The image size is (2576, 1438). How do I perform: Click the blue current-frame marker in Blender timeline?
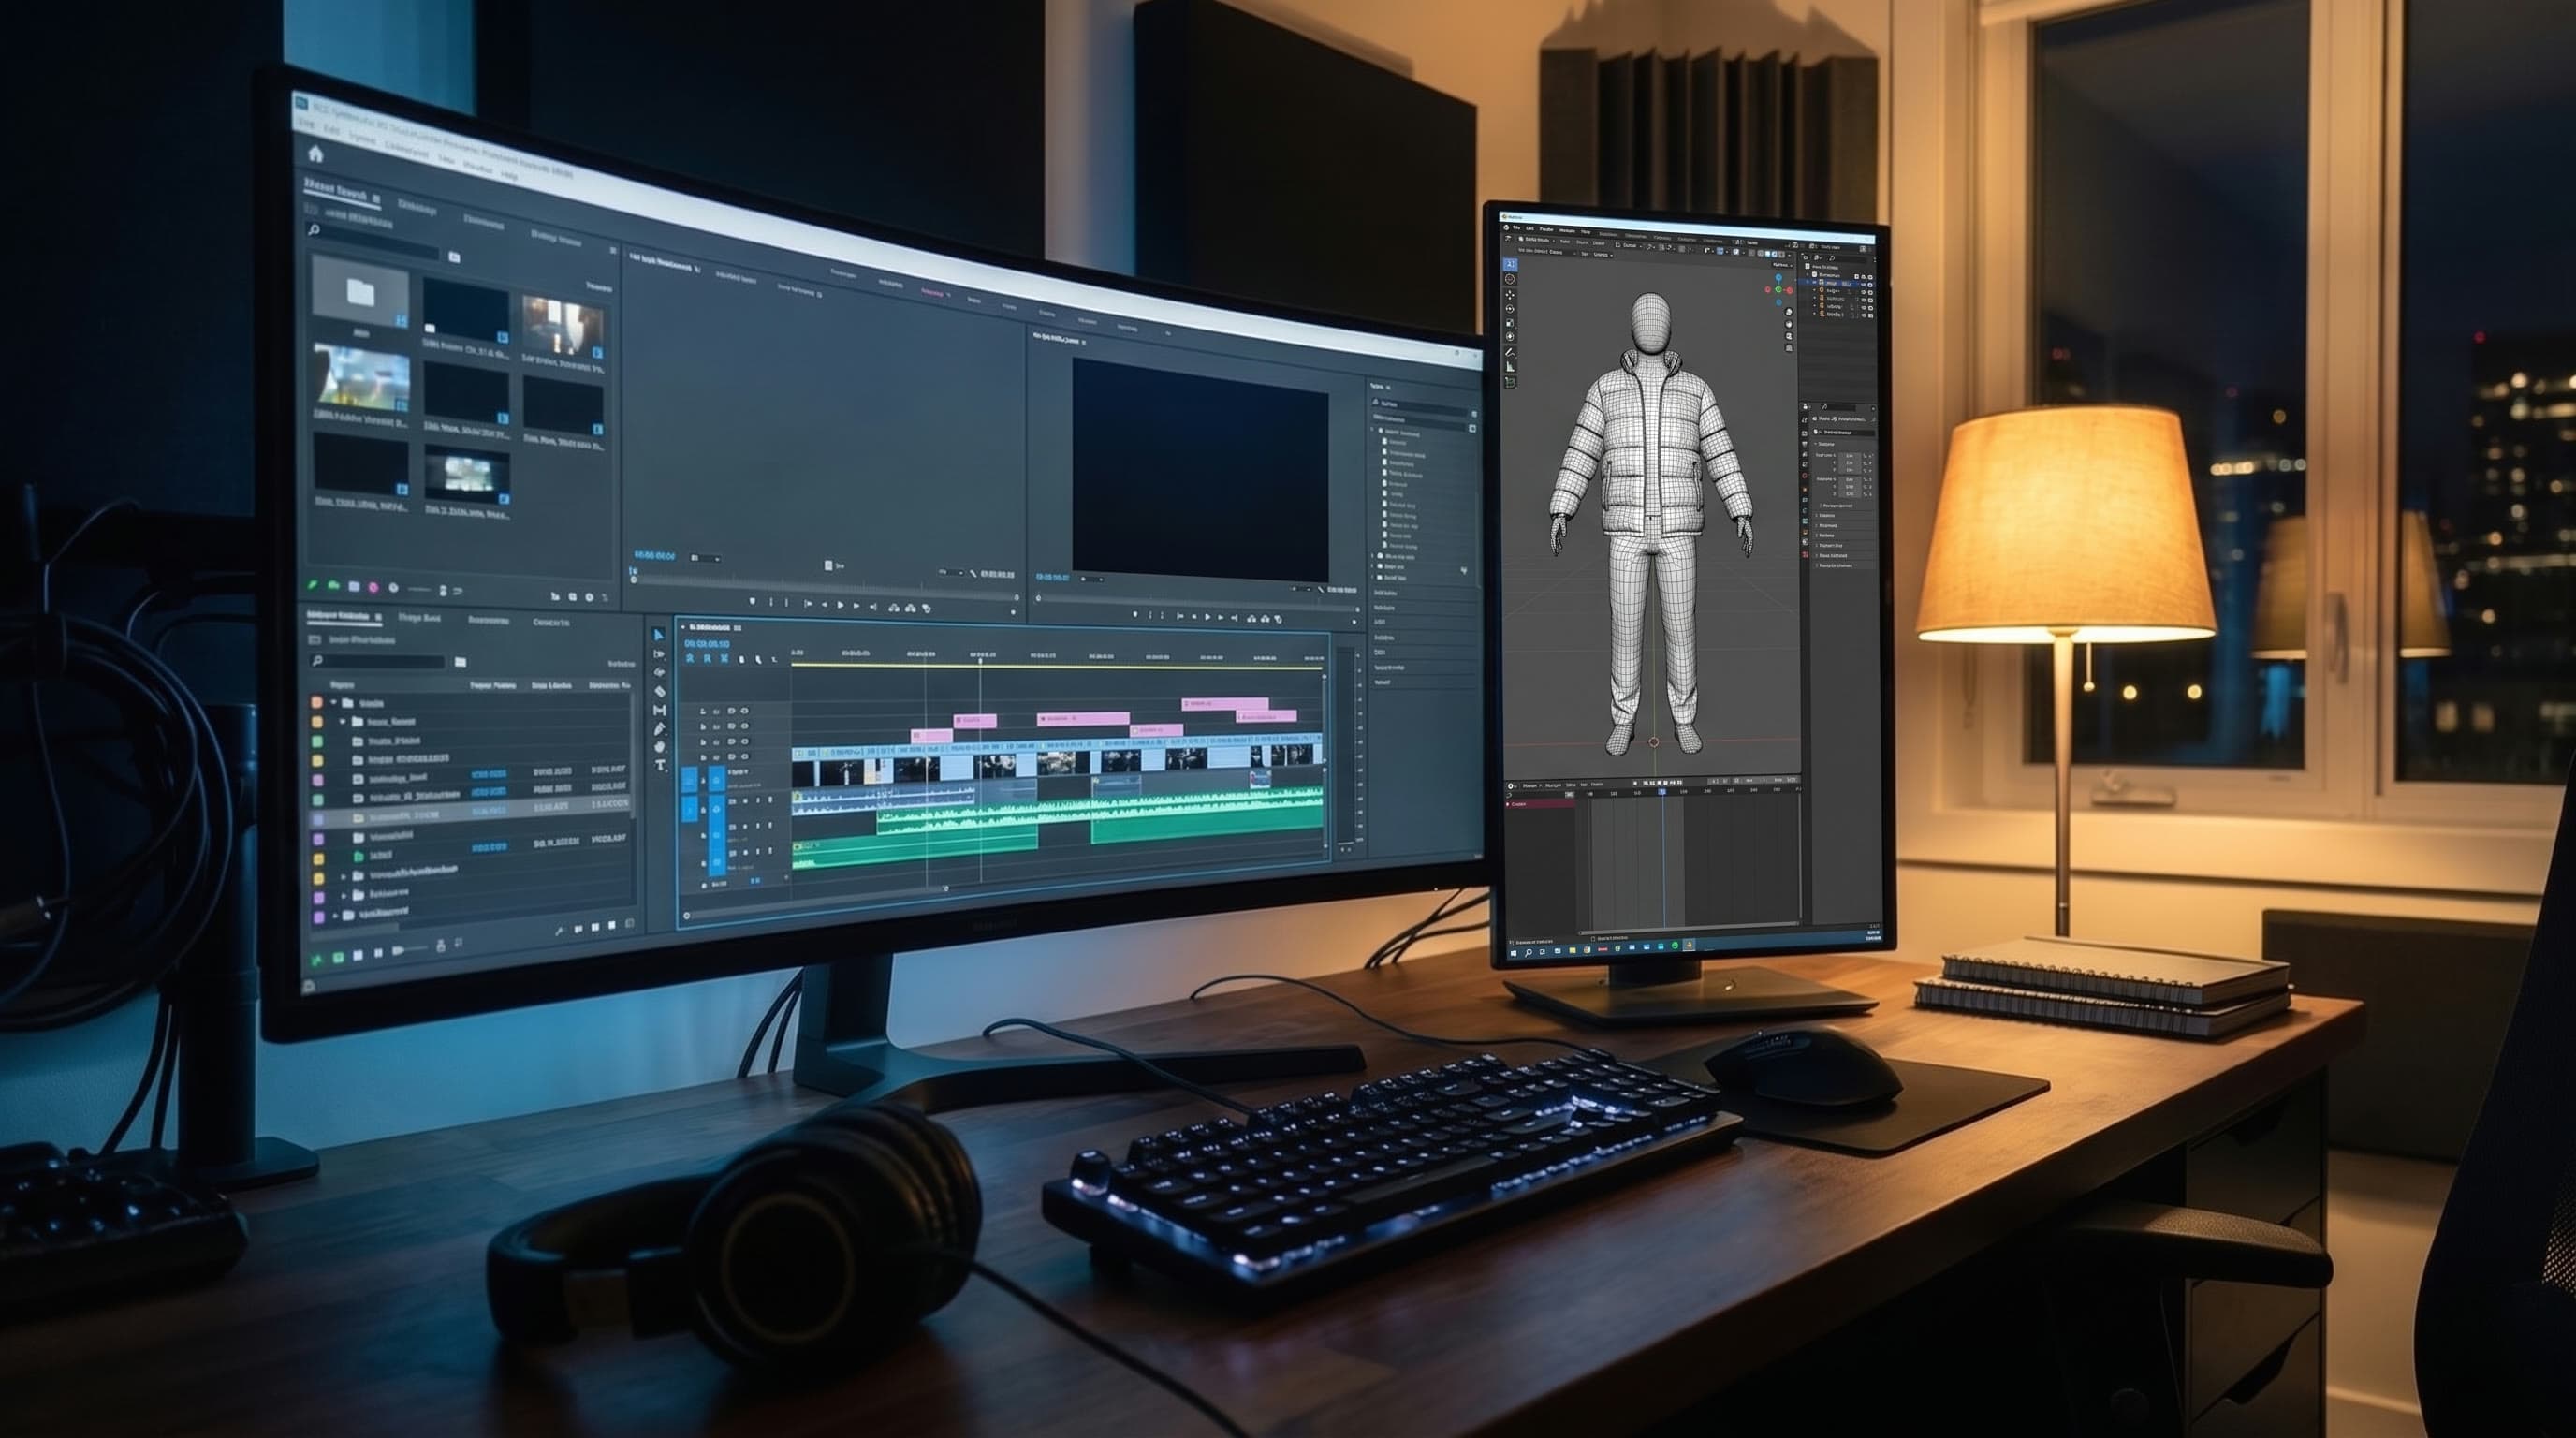tap(1663, 792)
